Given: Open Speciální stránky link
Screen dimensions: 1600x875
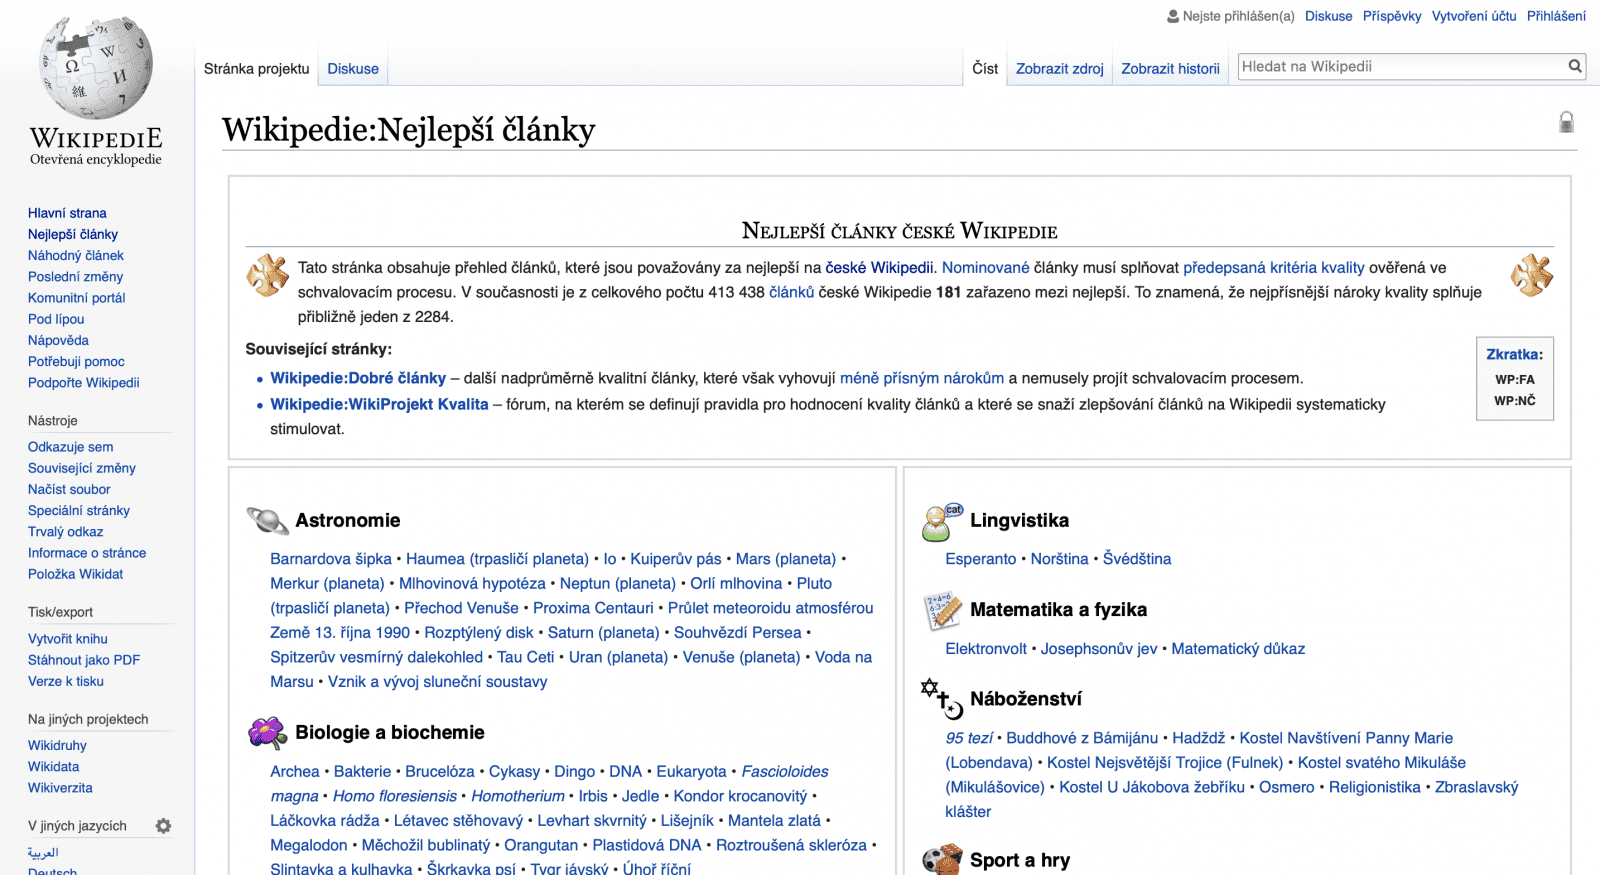Looking at the screenshot, I should pyautogui.click(x=79, y=510).
